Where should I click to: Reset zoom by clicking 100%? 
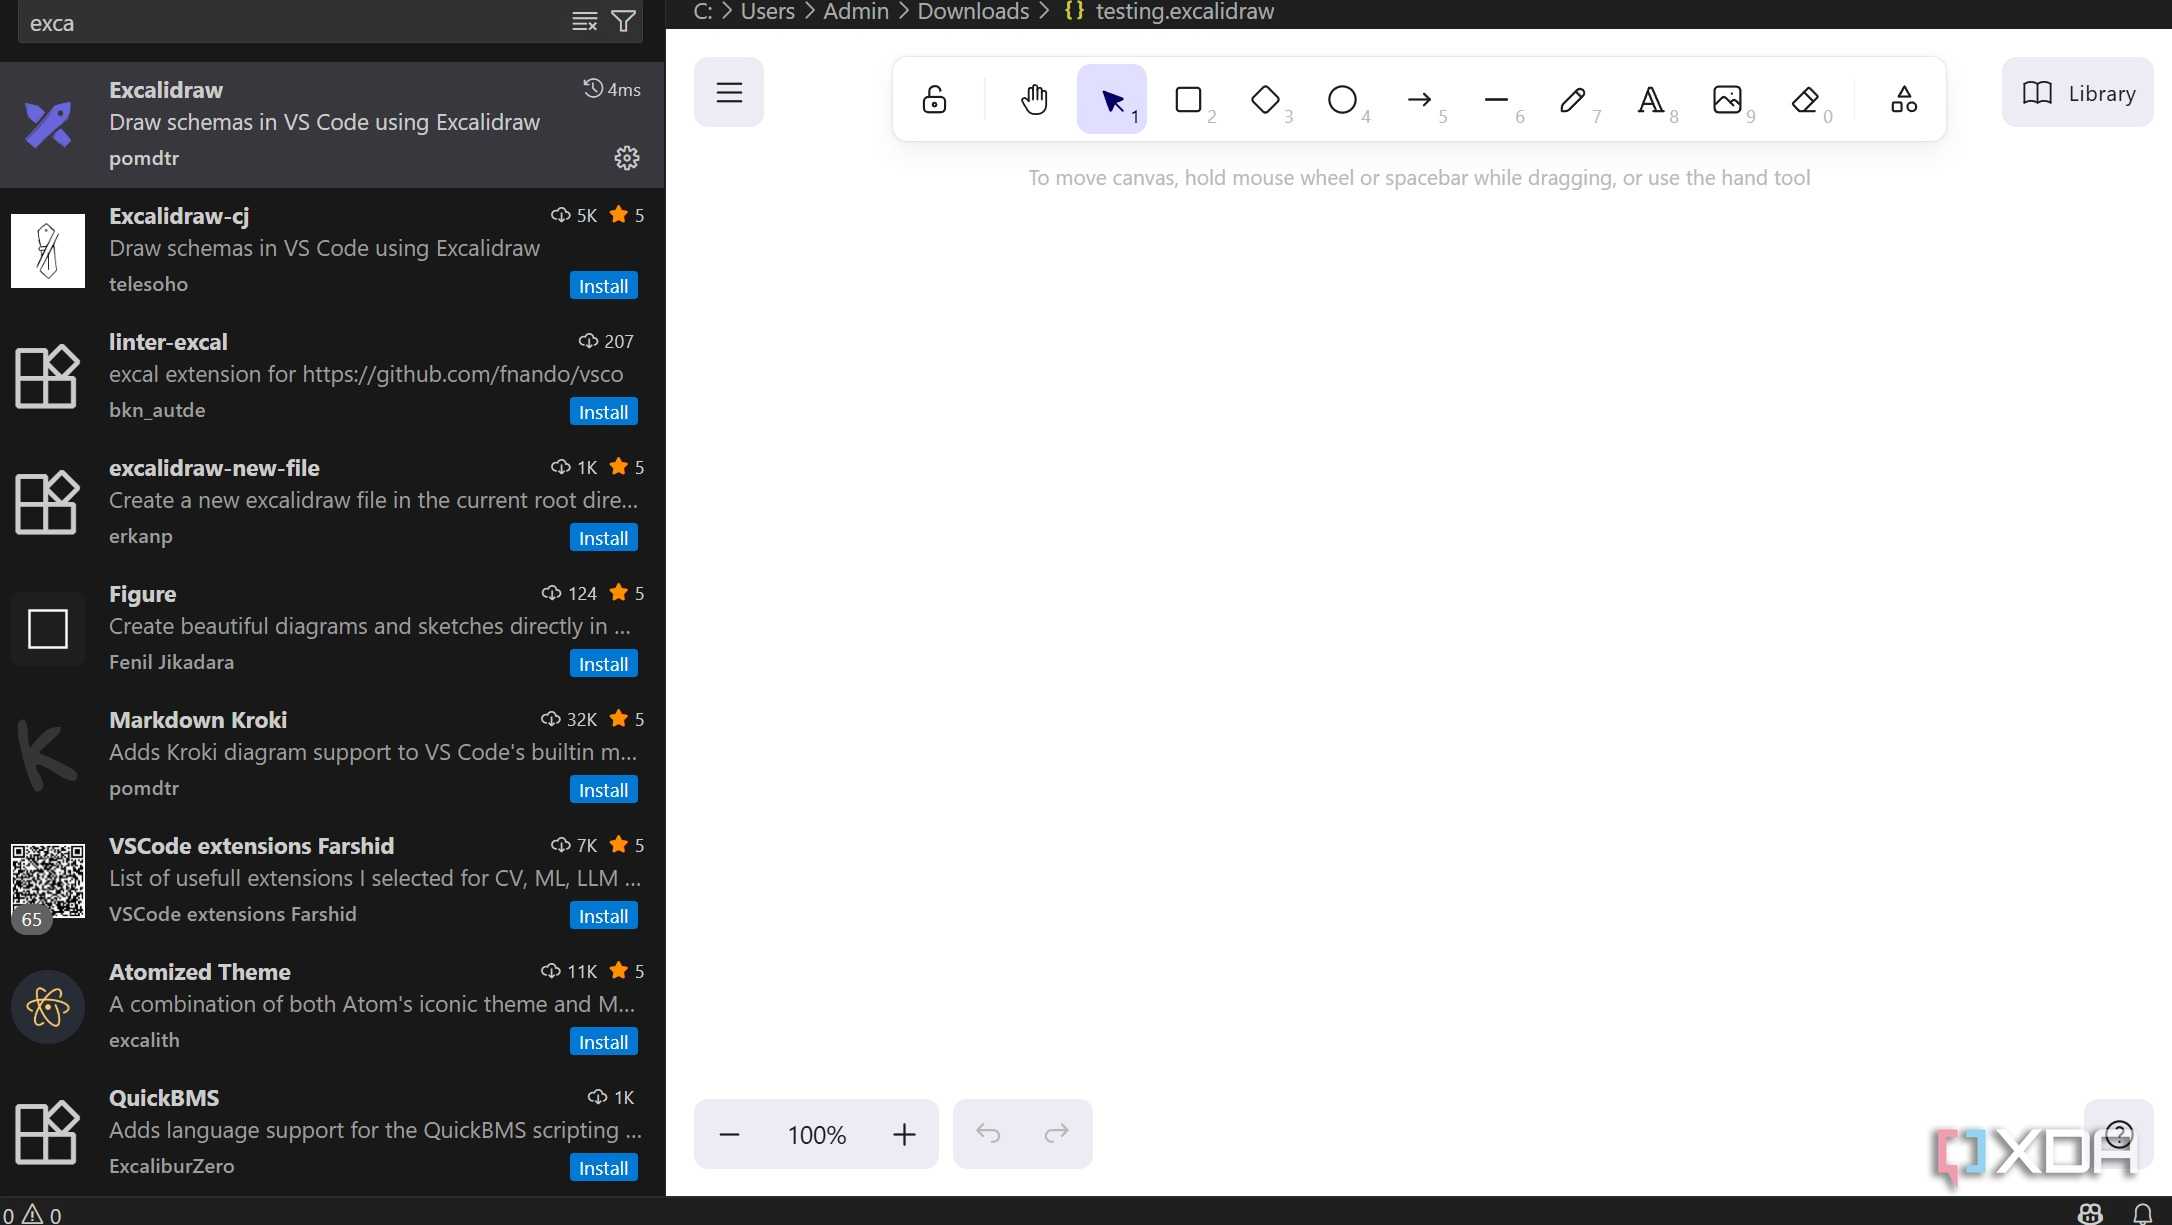(816, 1134)
